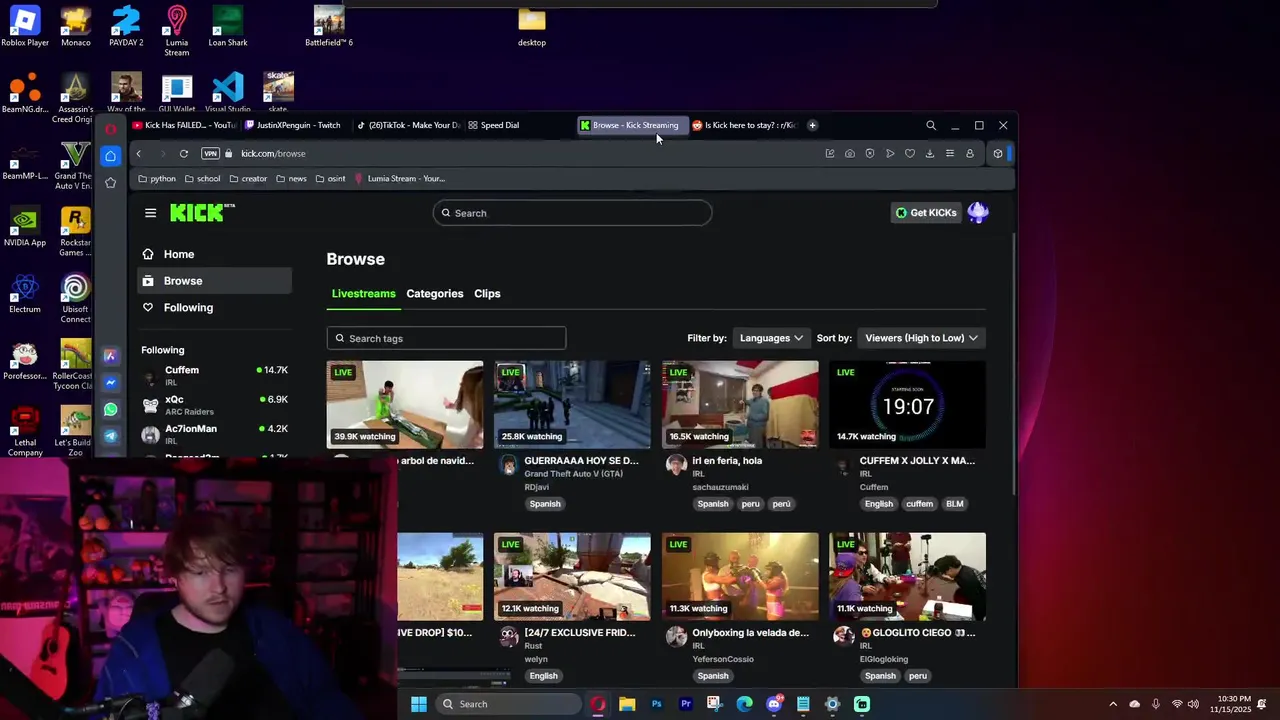The image size is (1280, 720).
Task: Open the Onlyboxing la velada stream title
Action: coord(750,633)
